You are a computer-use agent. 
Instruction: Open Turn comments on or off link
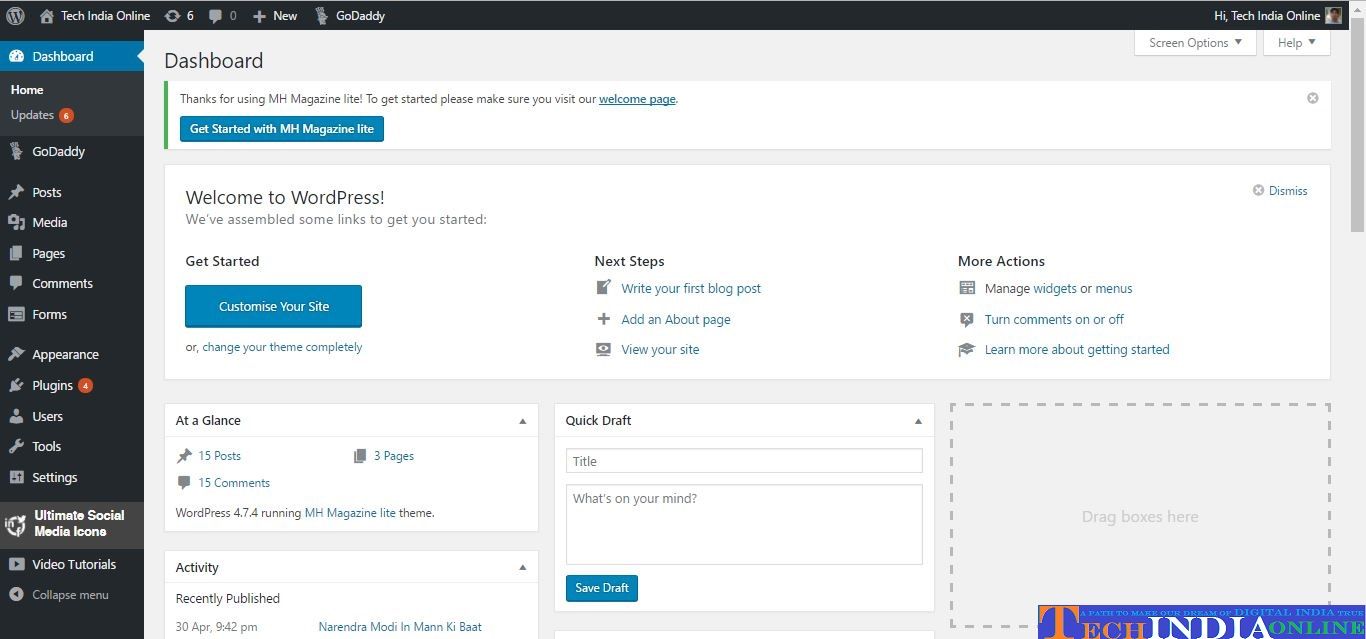pos(1054,319)
